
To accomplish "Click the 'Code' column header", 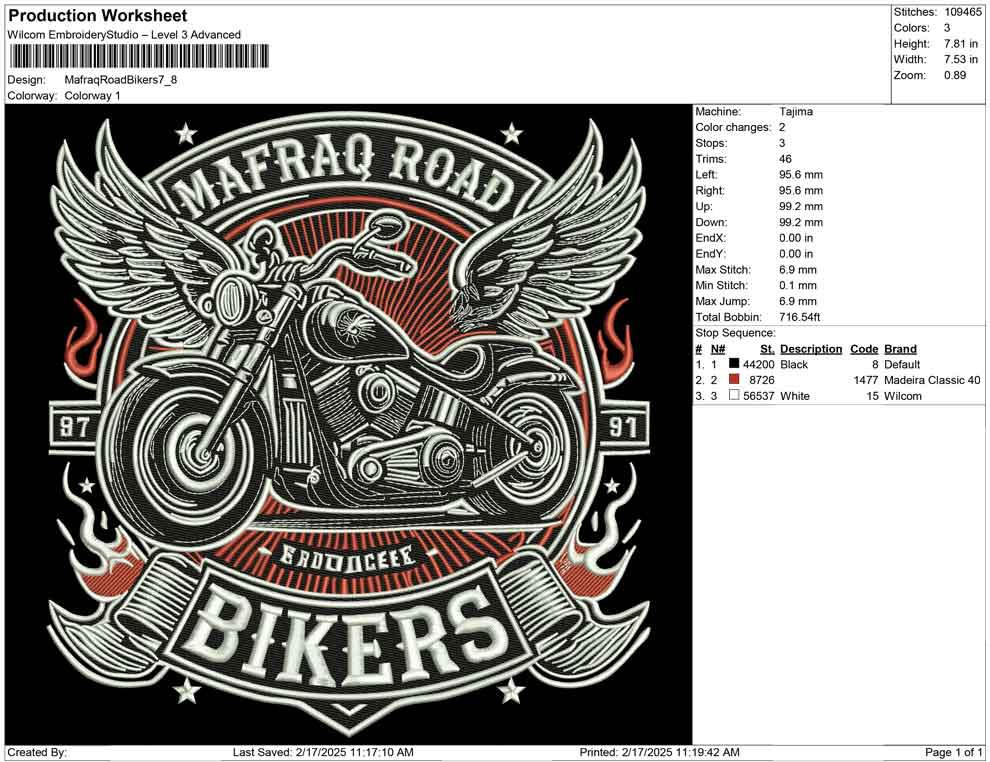I will [x=864, y=349].
